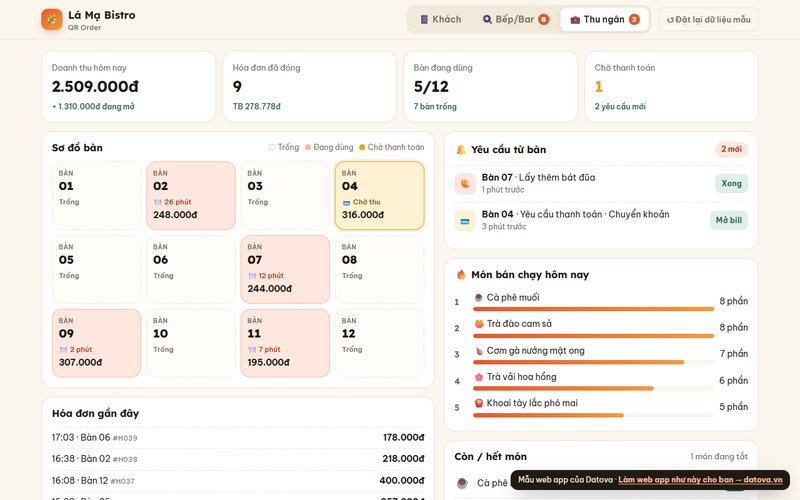Viewport: 800px width, 500px height.
Task: Open table Bàn 07 with 244.000đ
Action: [x=285, y=269]
